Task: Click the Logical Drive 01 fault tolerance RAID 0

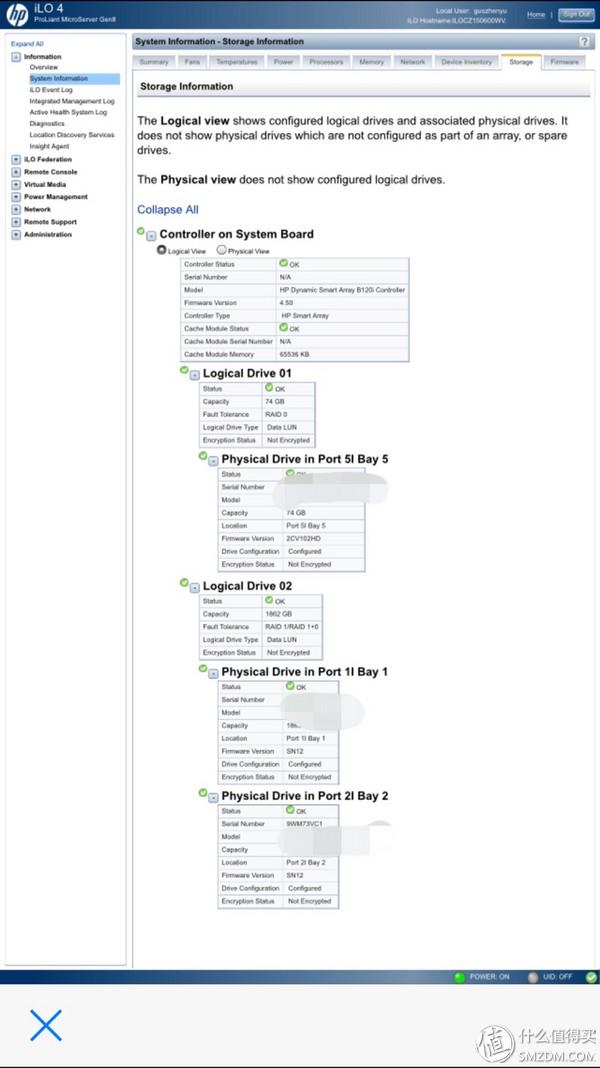Action: [x=276, y=414]
